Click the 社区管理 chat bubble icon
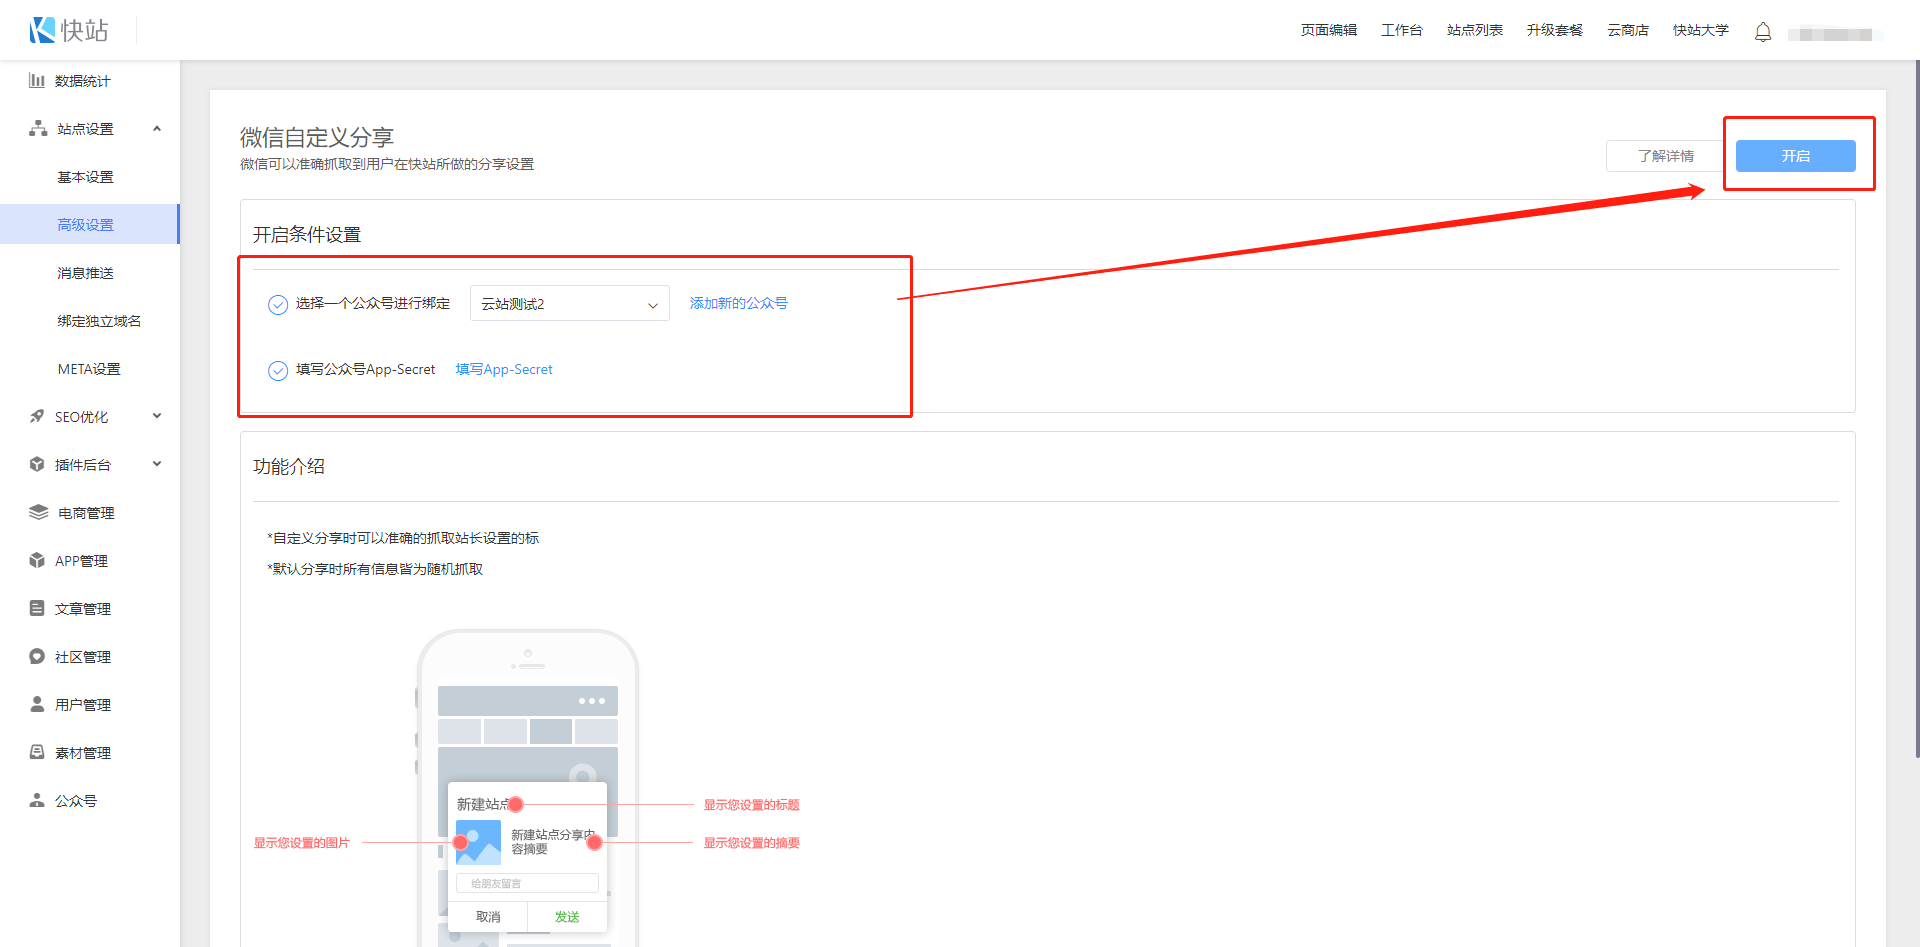 pyautogui.click(x=37, y=657)
